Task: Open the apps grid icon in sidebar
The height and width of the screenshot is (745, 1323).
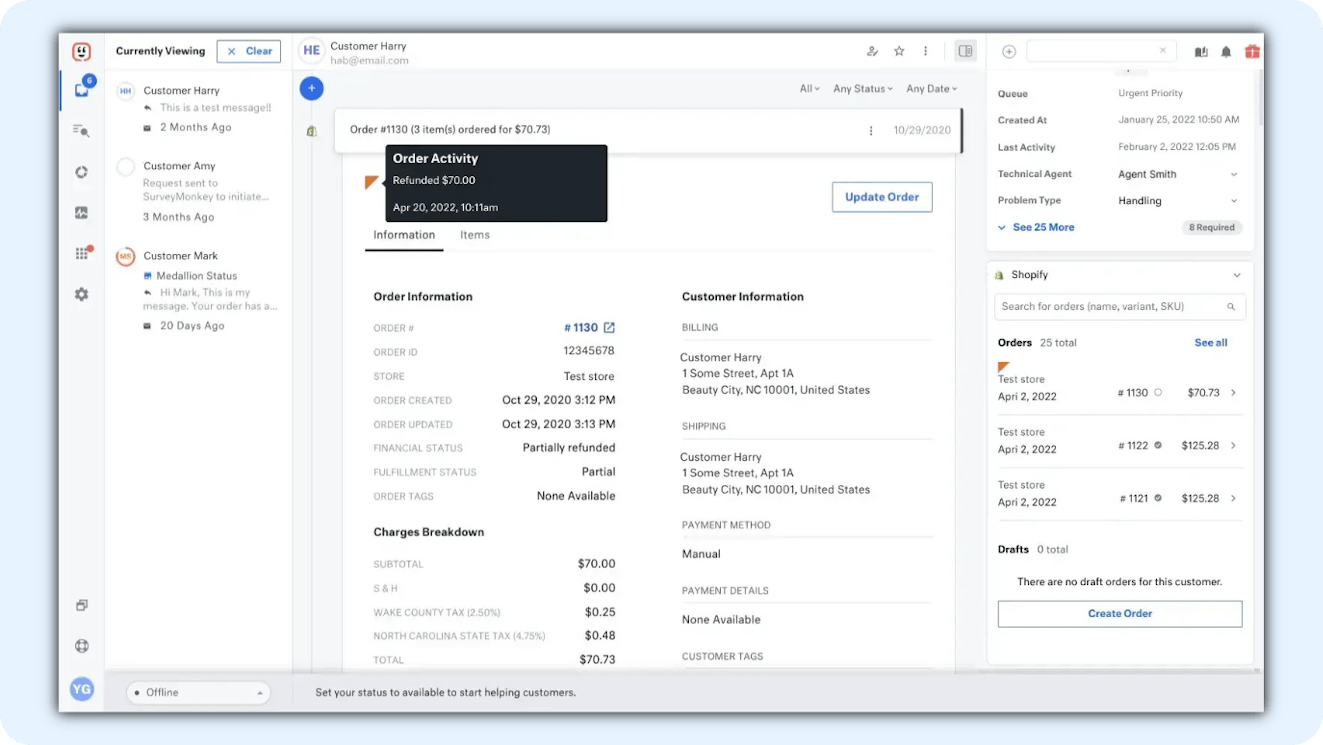Action: coord(82,253)
